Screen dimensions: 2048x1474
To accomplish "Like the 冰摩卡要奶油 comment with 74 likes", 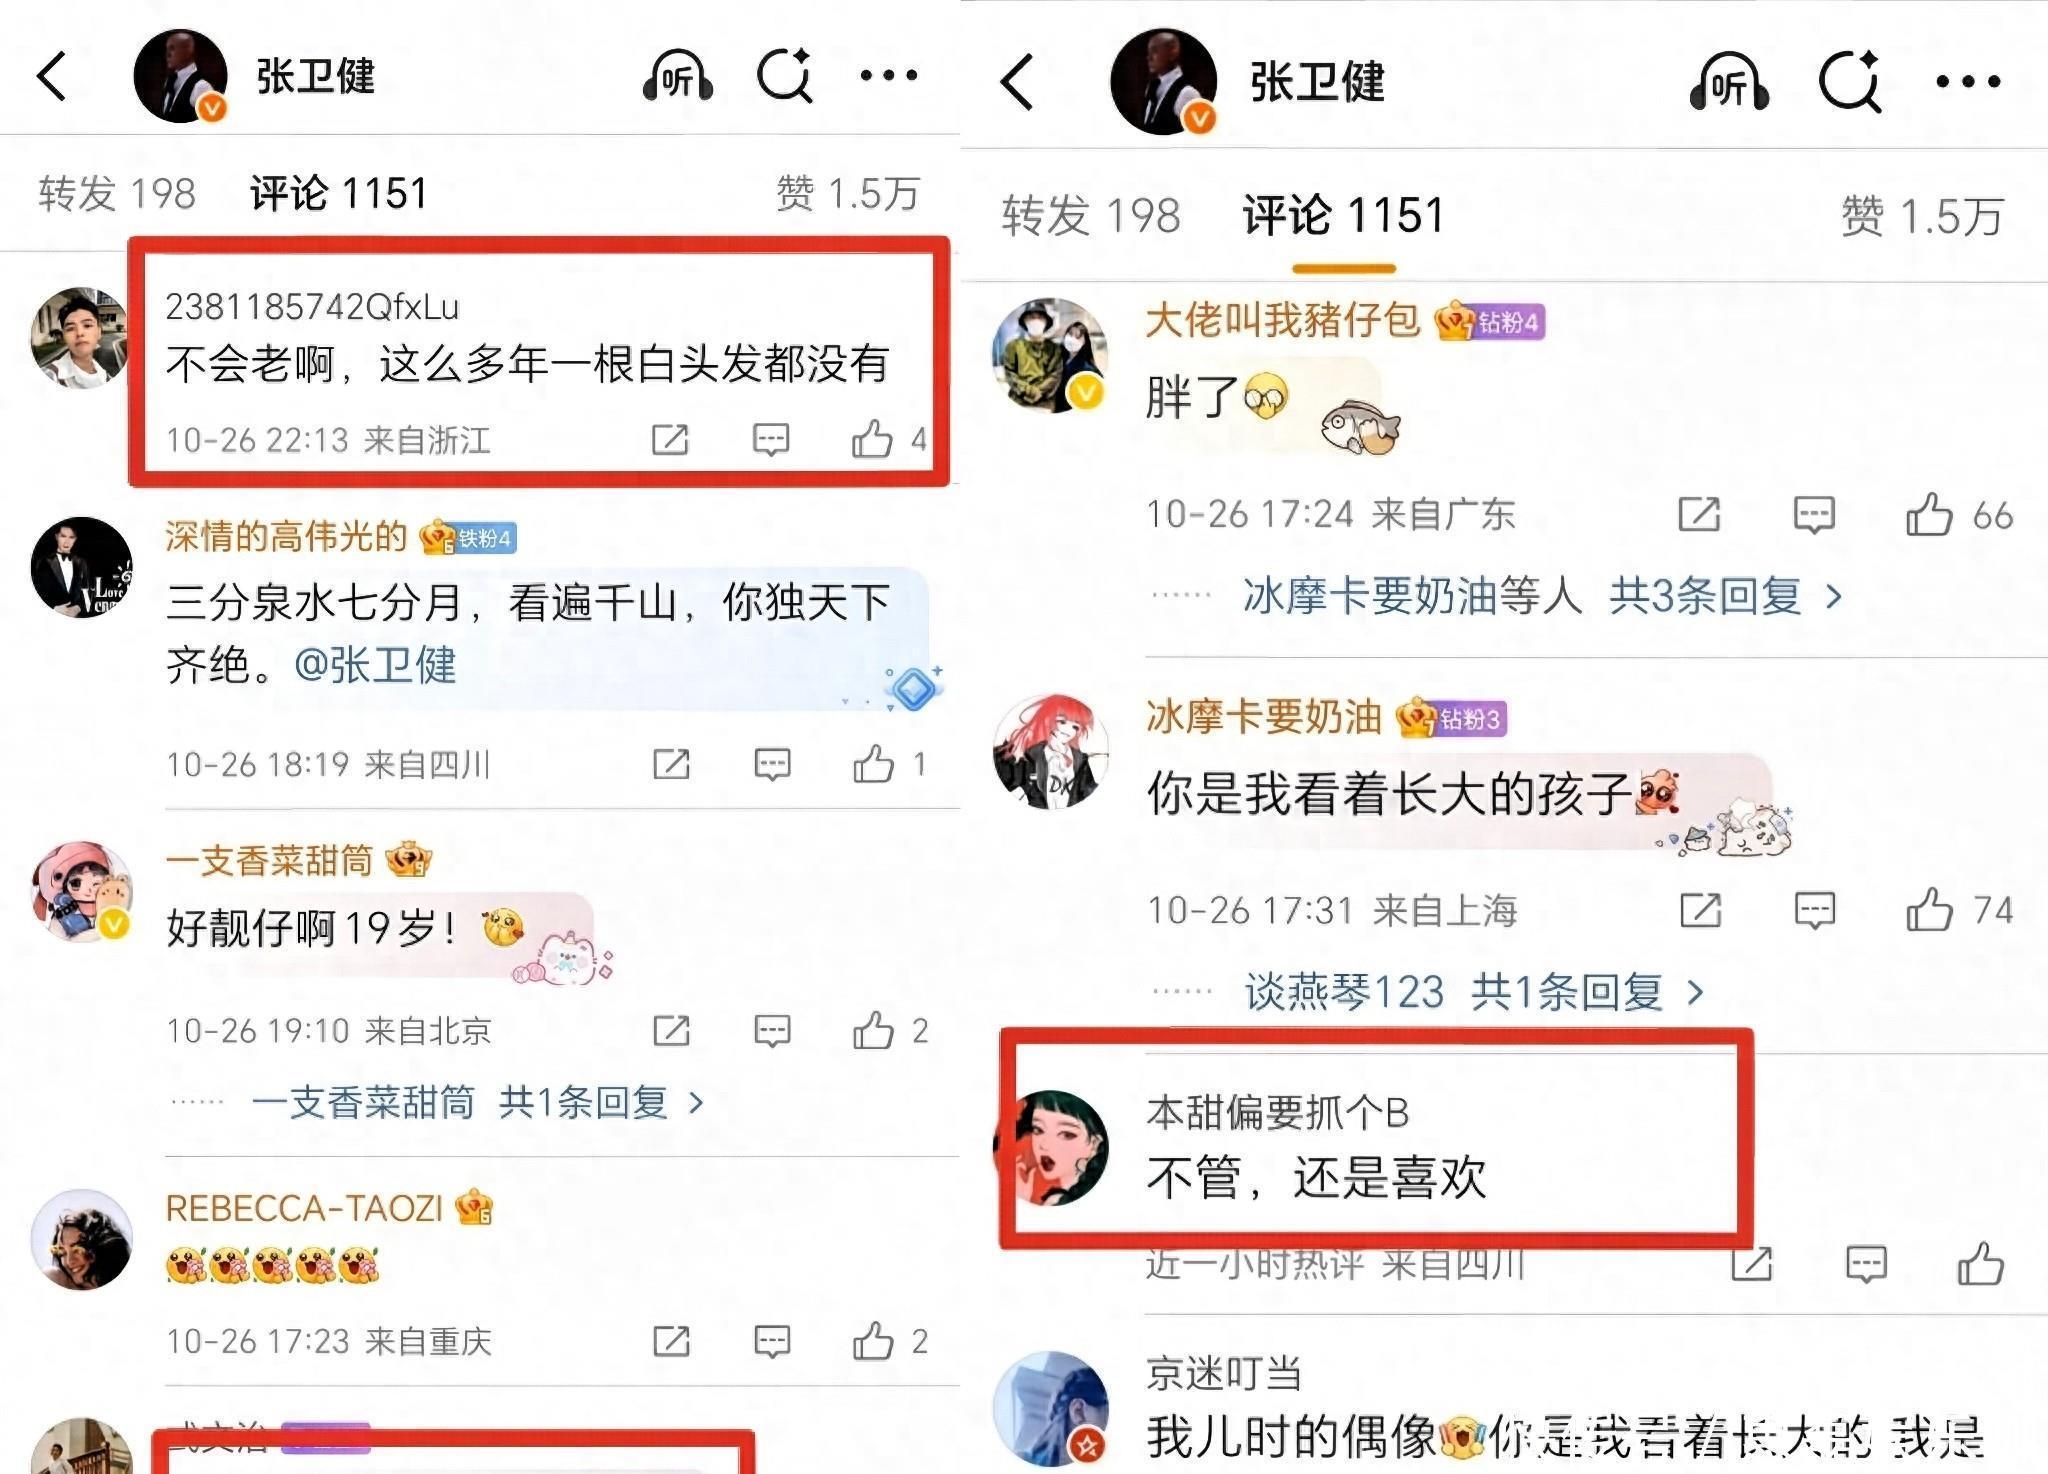I will [1929, 910].
